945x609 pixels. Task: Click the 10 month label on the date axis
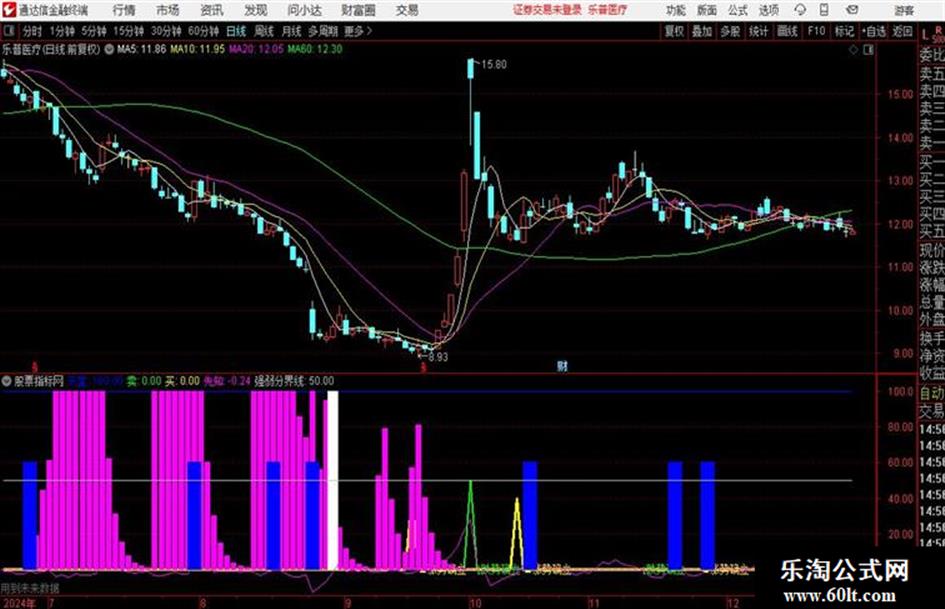click(476, 602)
